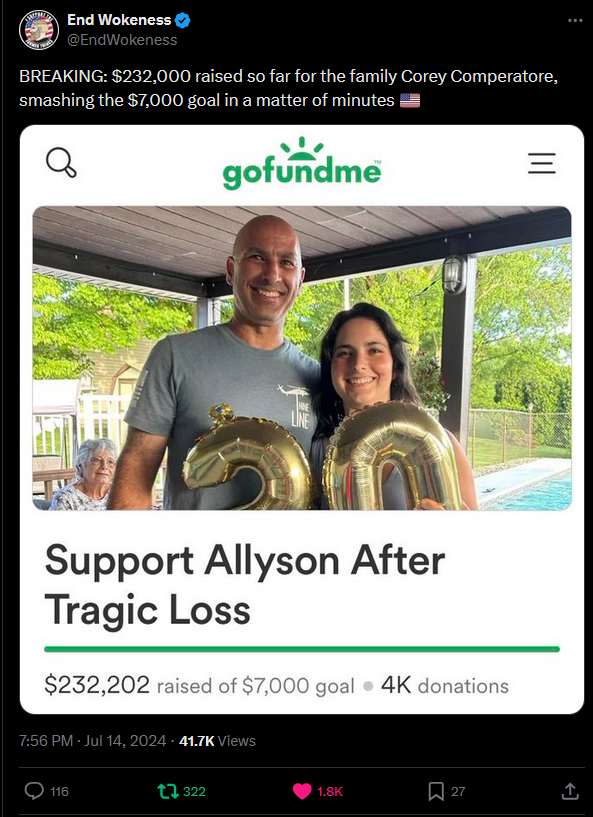
Task: Click the Support Allyson After Tragic Loss title
Action: (245, 585)
